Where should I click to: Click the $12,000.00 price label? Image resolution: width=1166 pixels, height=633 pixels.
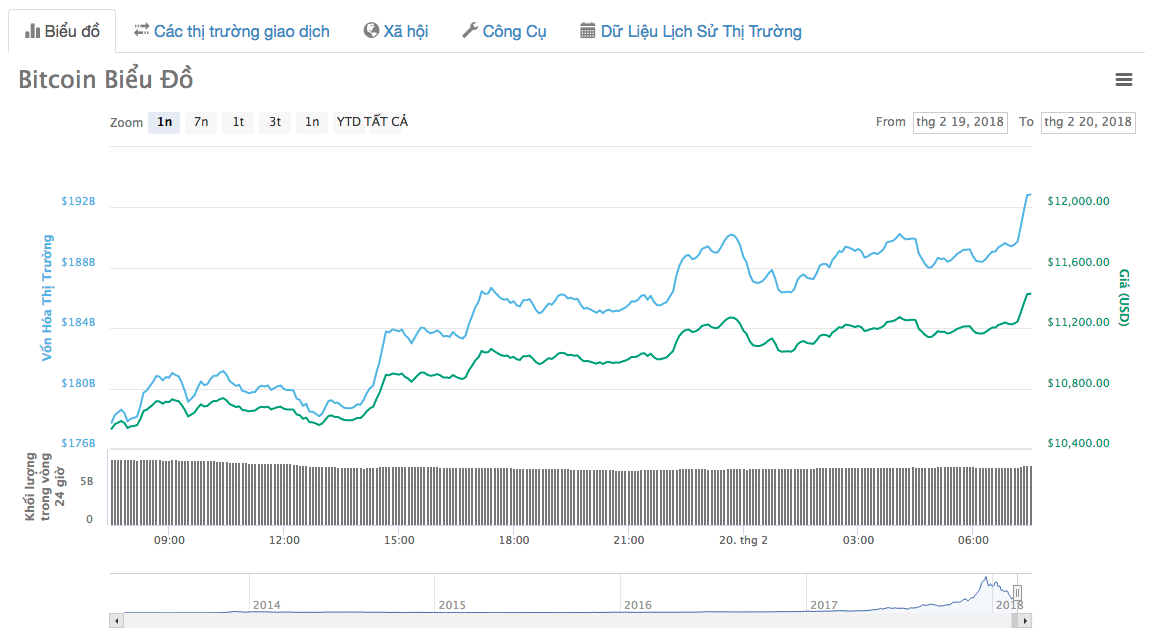1078,202
